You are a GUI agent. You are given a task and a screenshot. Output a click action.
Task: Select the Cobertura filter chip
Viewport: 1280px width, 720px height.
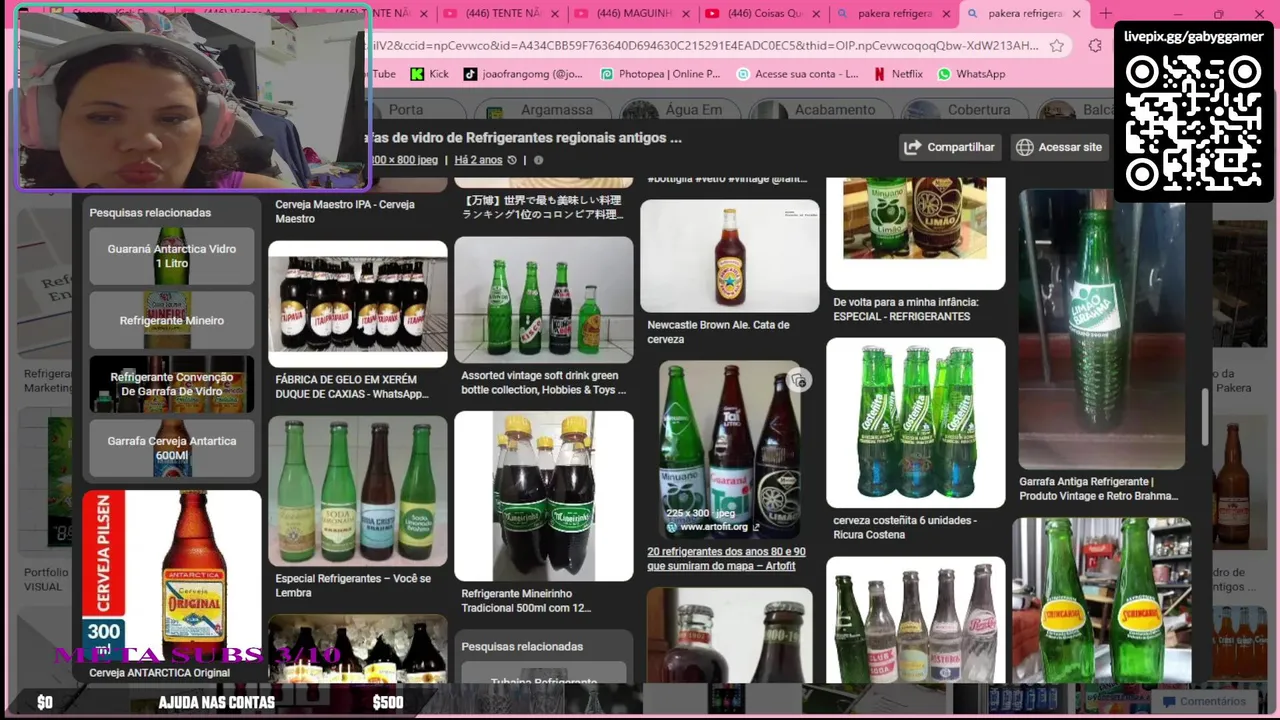click(x=963, y=110)
